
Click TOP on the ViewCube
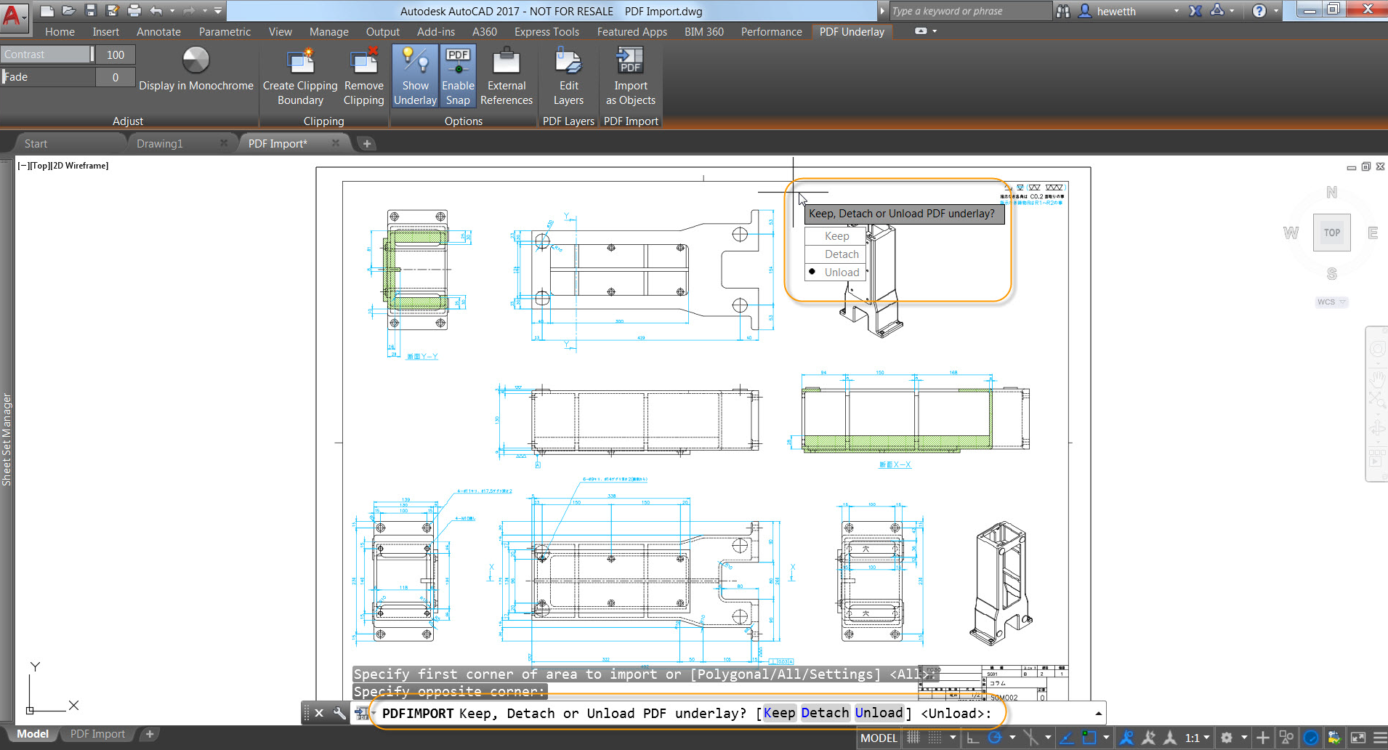point(1331,232)
